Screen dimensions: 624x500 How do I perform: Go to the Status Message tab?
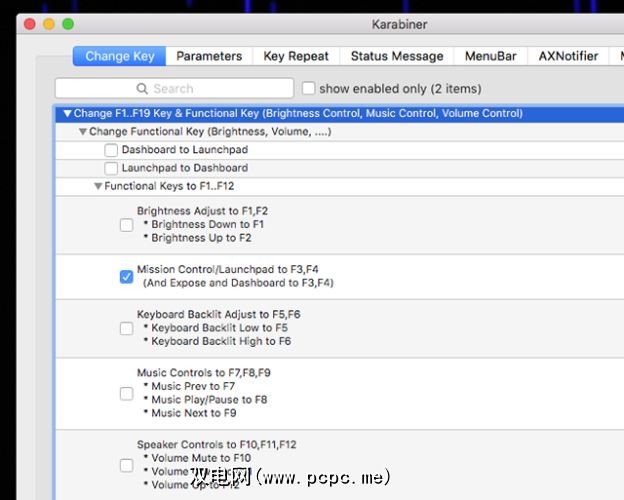(x=397, y=56)
